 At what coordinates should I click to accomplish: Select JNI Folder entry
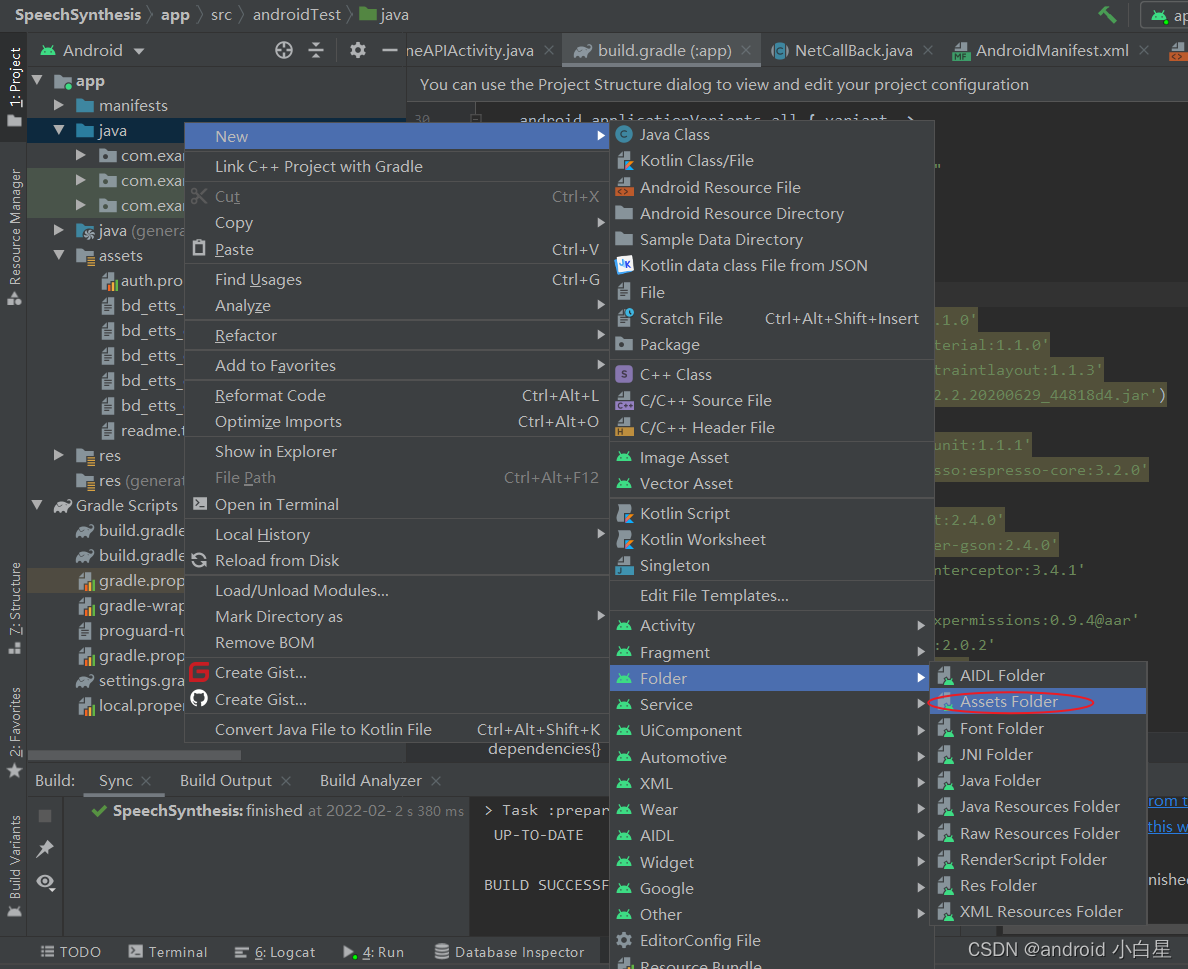pos(1038,755)
